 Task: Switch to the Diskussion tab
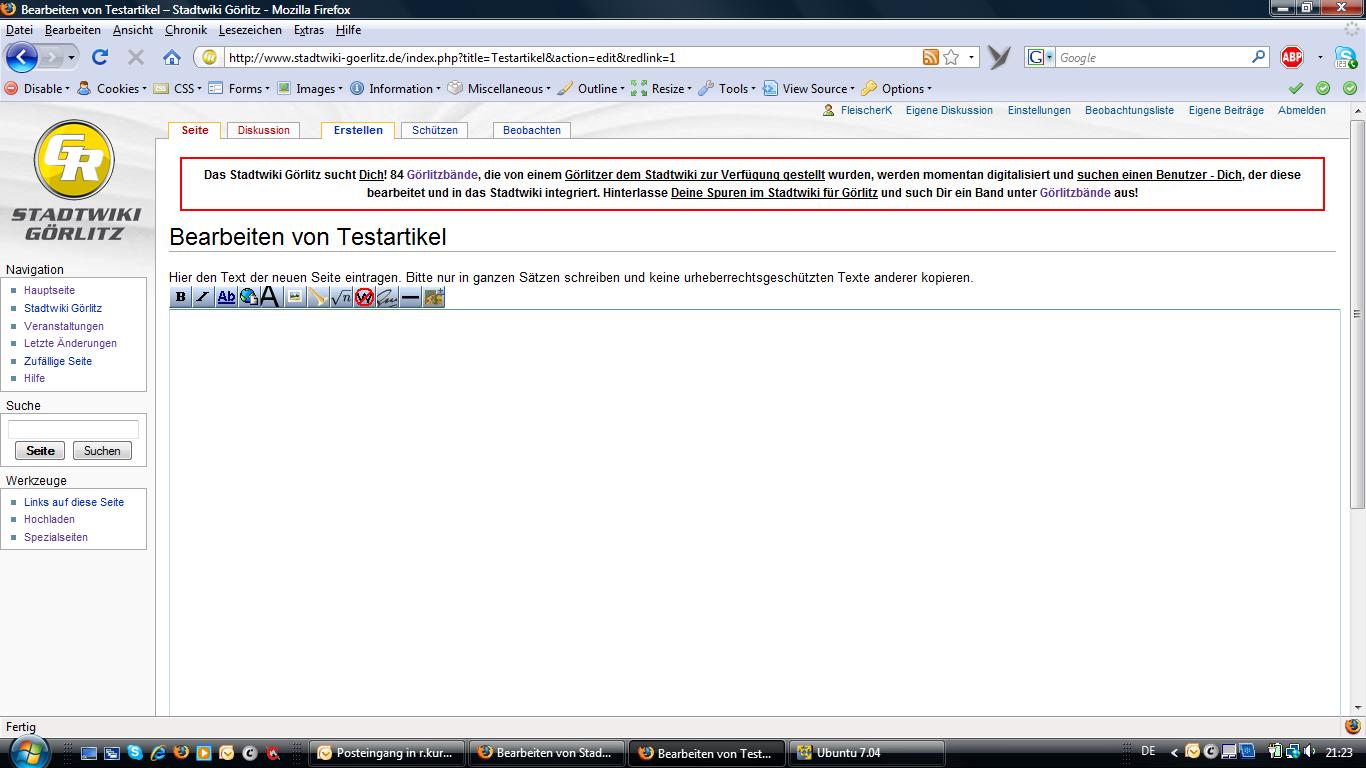(264, 130)
